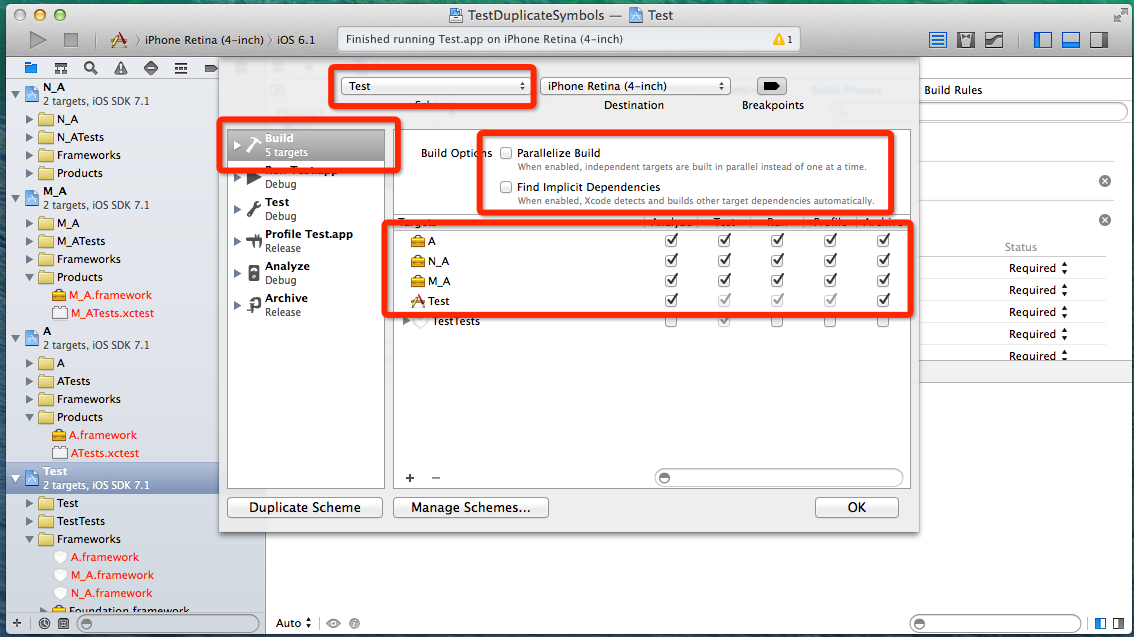The image size is (1134, 637).
Task: Click the targets filter field in scheme sheet
Action: coord(778,478)
